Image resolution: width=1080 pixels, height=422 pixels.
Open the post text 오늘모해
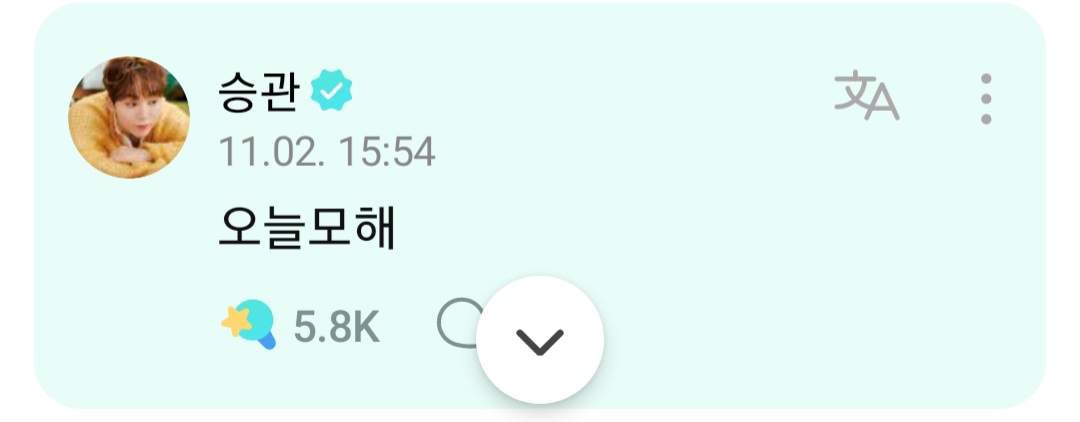307,228
